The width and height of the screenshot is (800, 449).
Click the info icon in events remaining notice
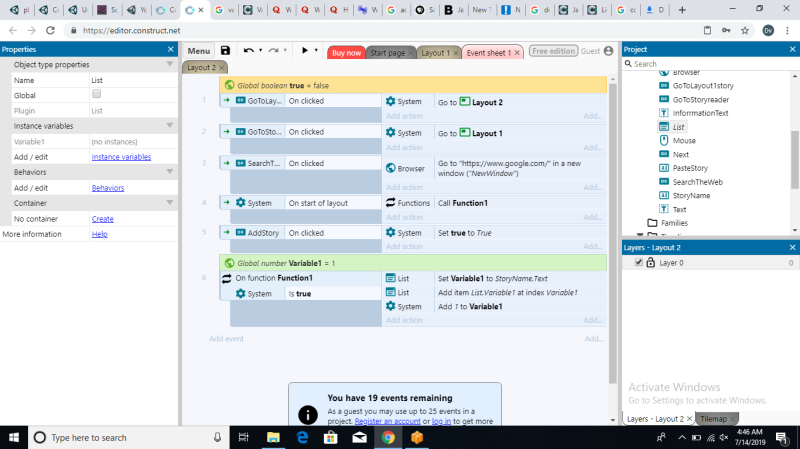point(308,415)
